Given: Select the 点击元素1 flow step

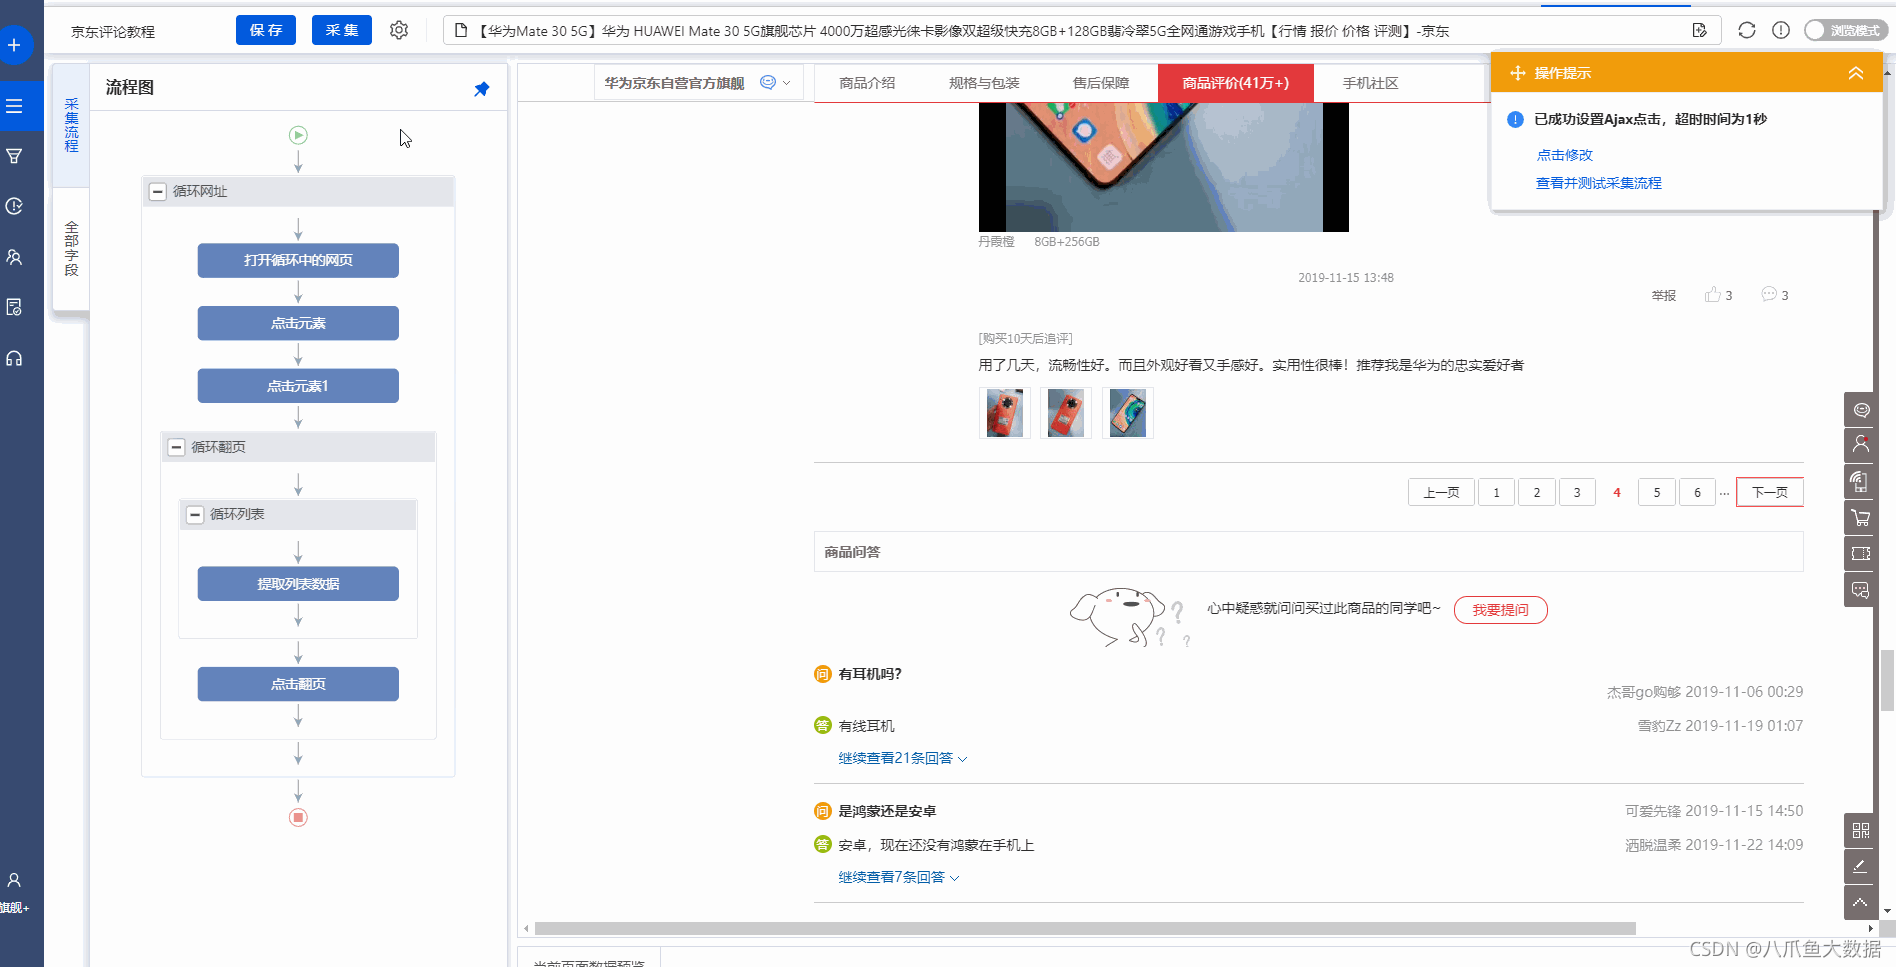Looking at the screenshot, I should 298,386.
